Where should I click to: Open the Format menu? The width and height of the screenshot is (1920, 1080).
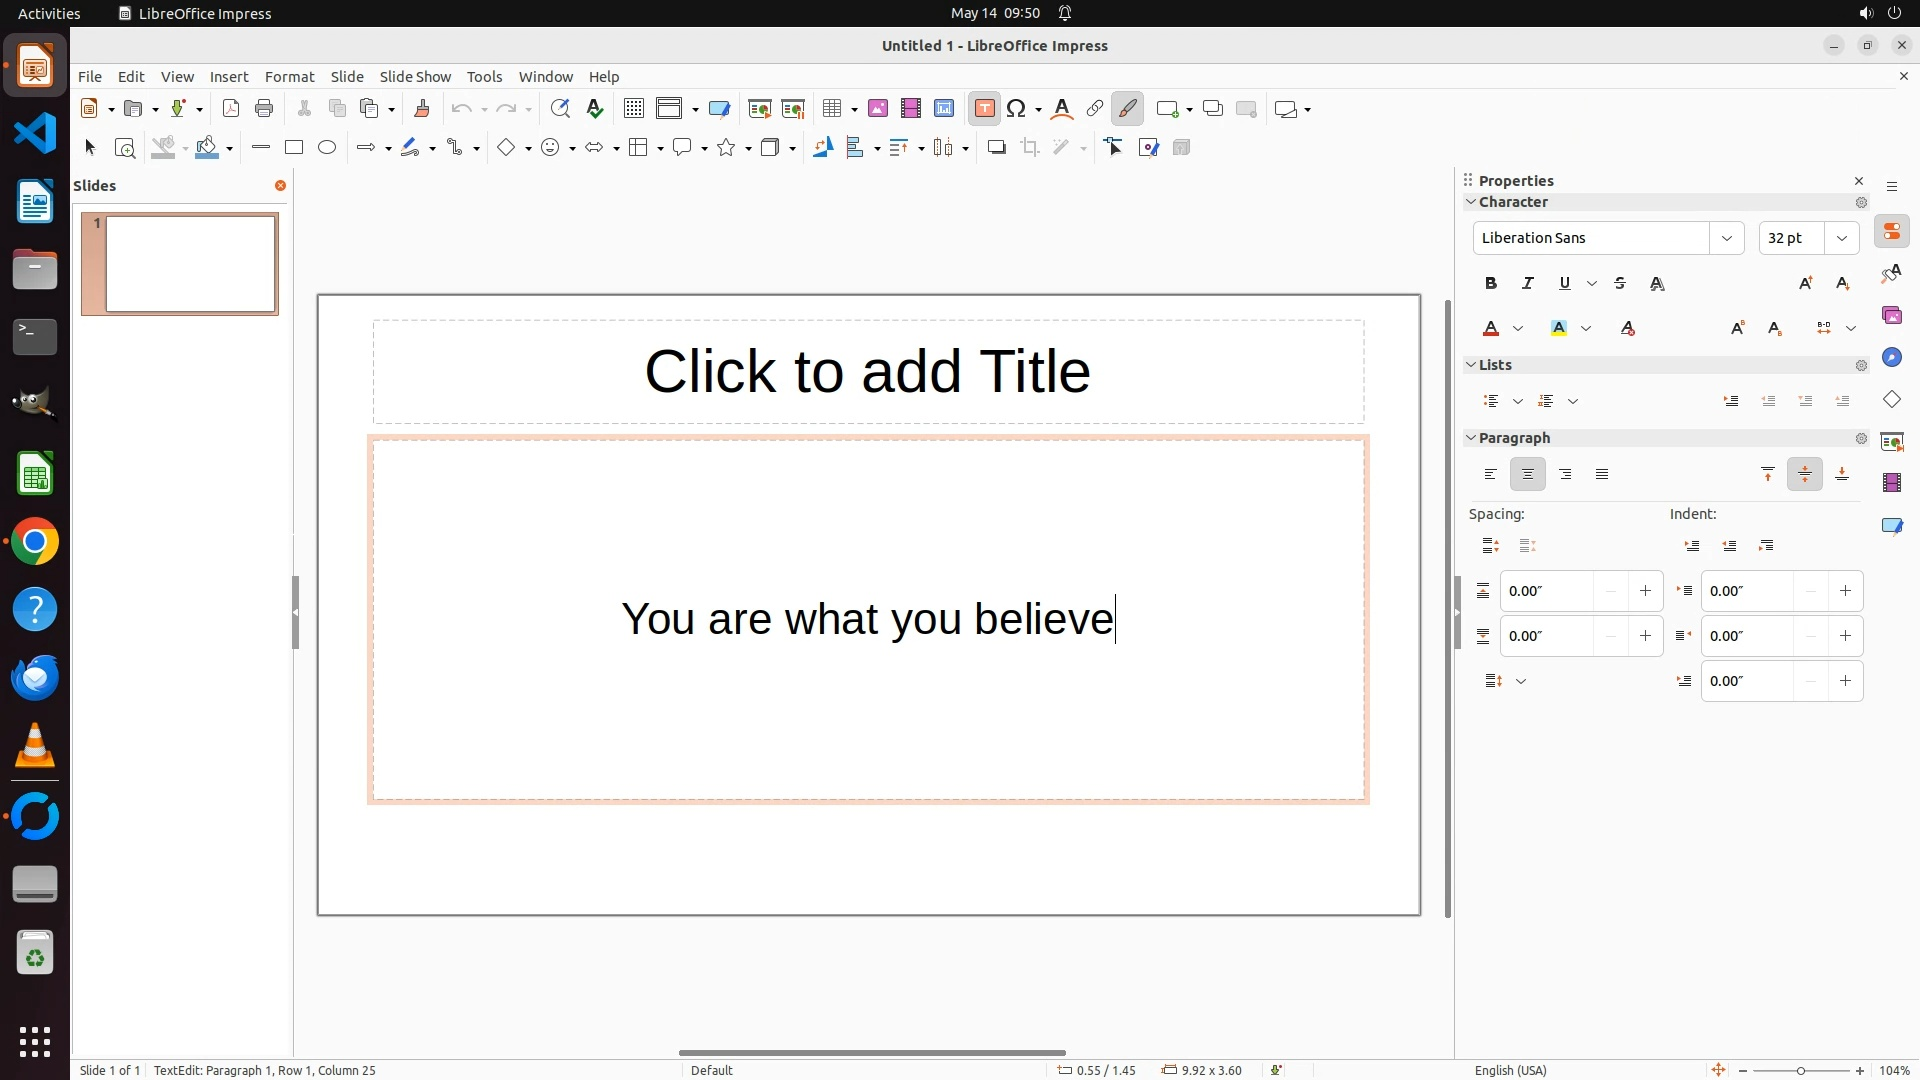pos(289,77)
